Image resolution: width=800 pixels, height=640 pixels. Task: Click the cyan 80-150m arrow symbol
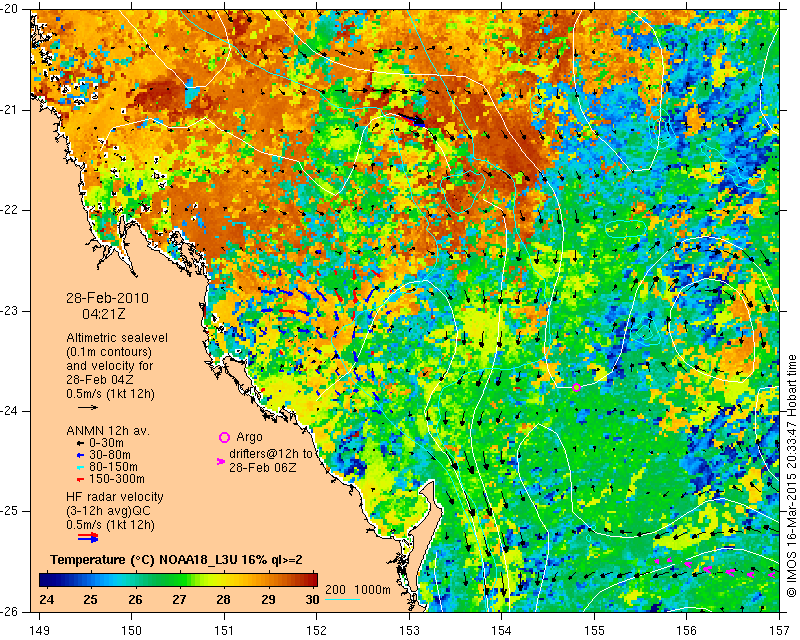[80, 467]
